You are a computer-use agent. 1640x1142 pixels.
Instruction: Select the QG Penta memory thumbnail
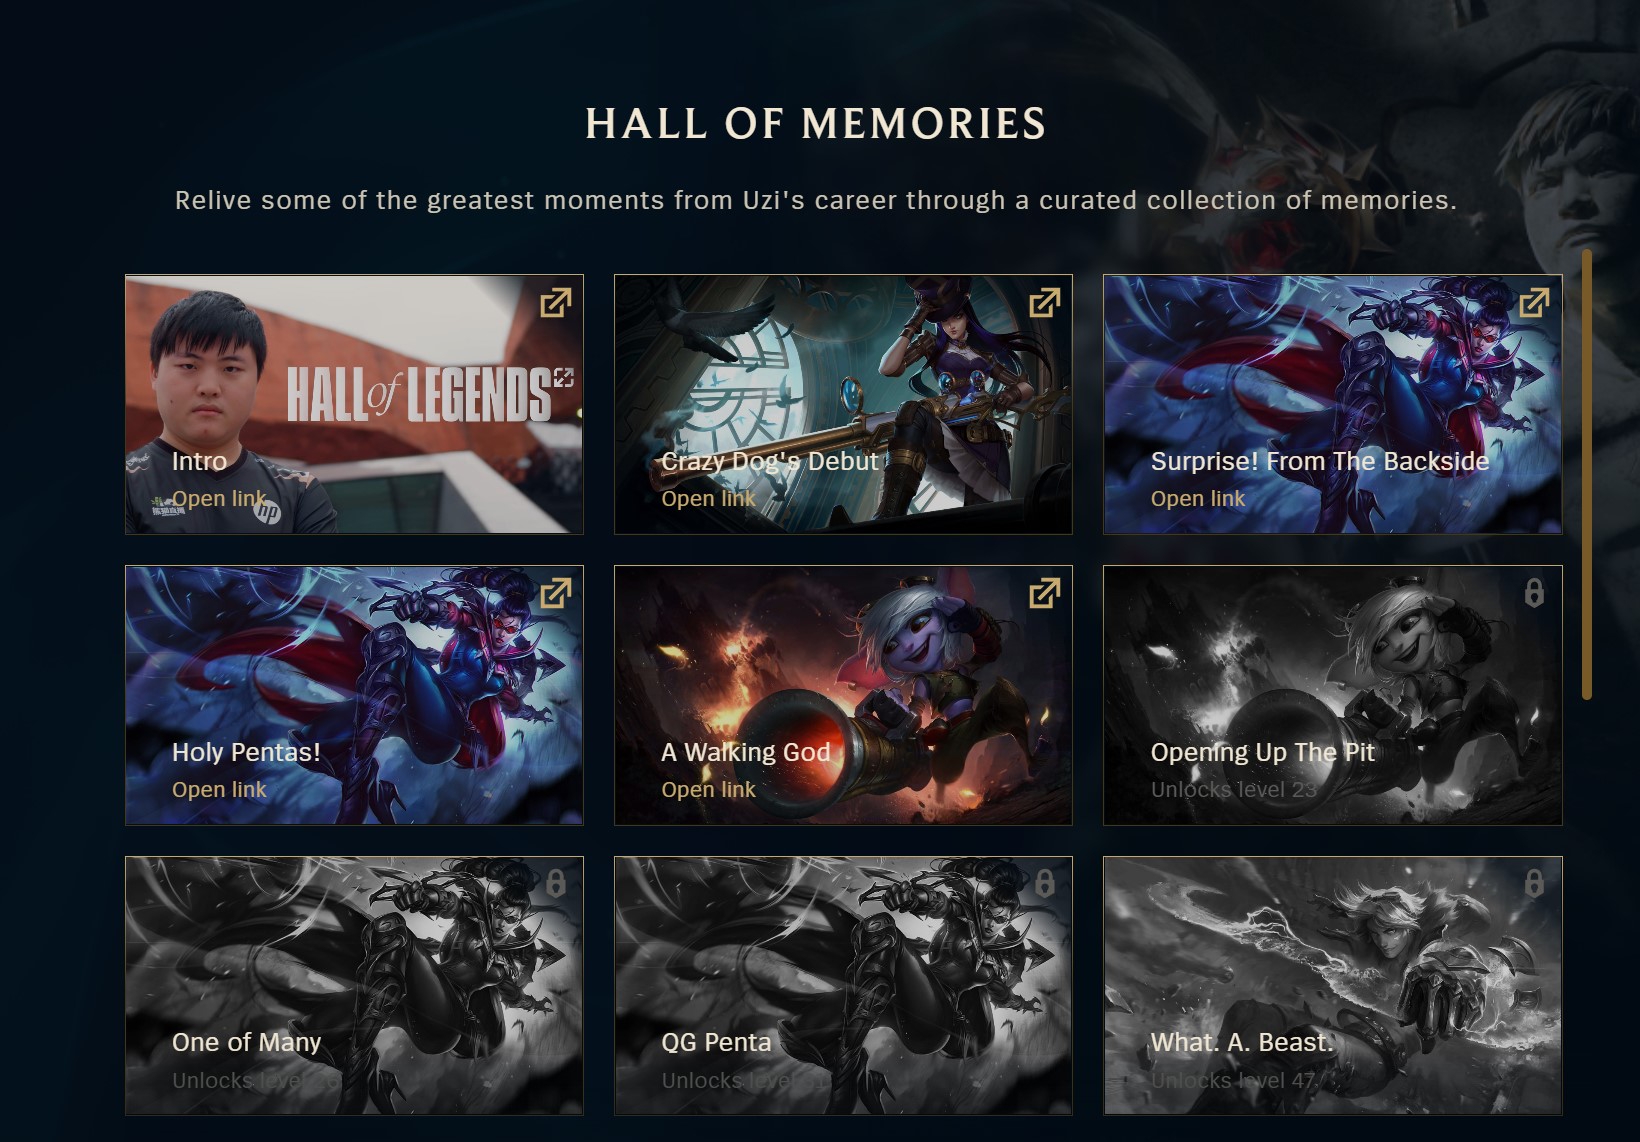coord(843,985)
